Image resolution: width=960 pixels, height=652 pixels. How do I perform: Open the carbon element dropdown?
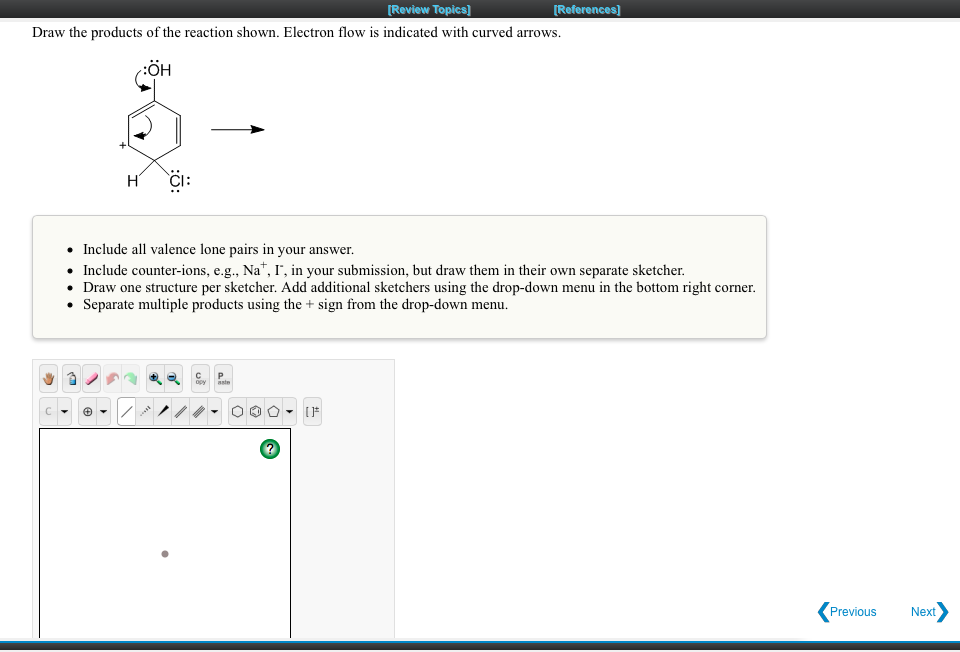pyautogui.click(x=62, y=410)
